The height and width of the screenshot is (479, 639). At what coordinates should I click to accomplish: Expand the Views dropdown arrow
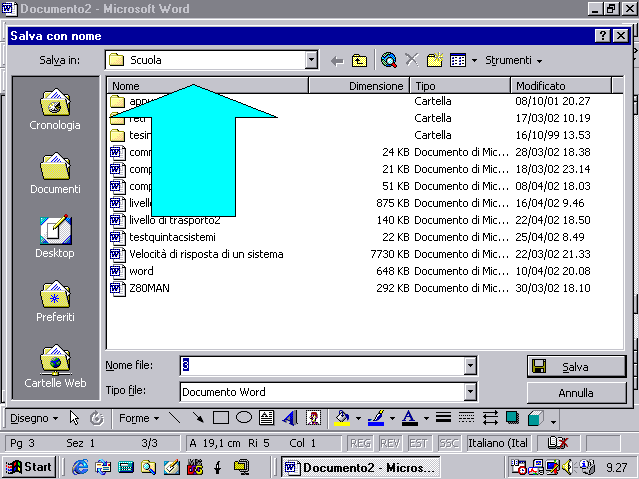click(474, 61)
